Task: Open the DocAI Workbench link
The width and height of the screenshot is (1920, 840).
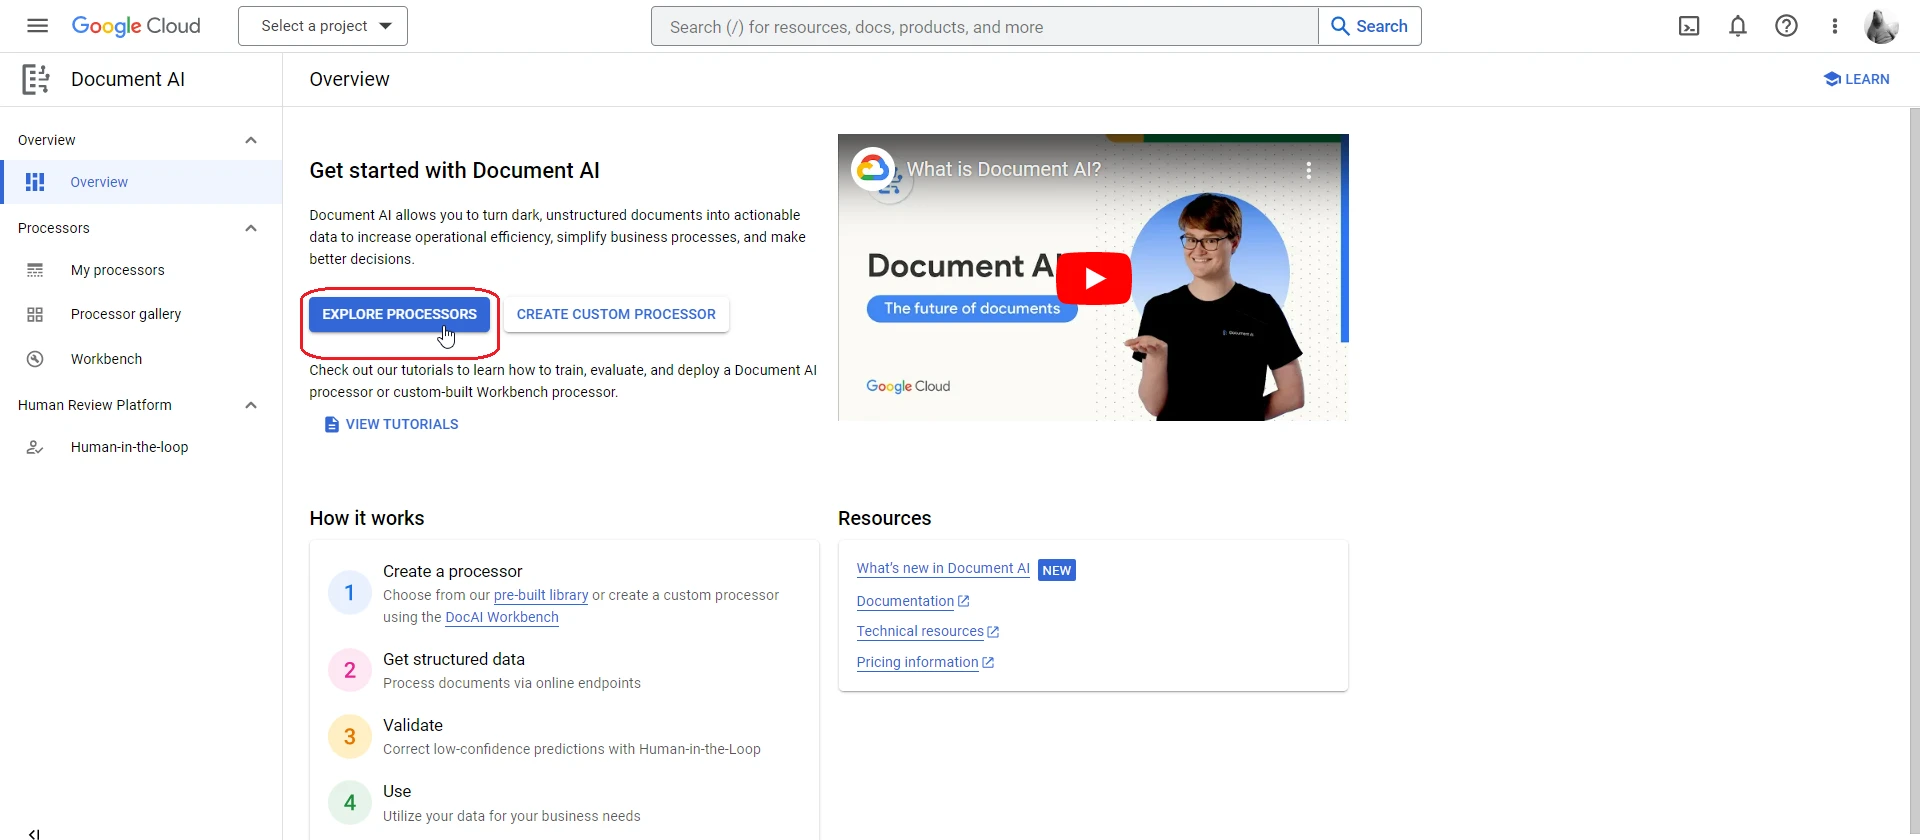Action: coord(502,617)
